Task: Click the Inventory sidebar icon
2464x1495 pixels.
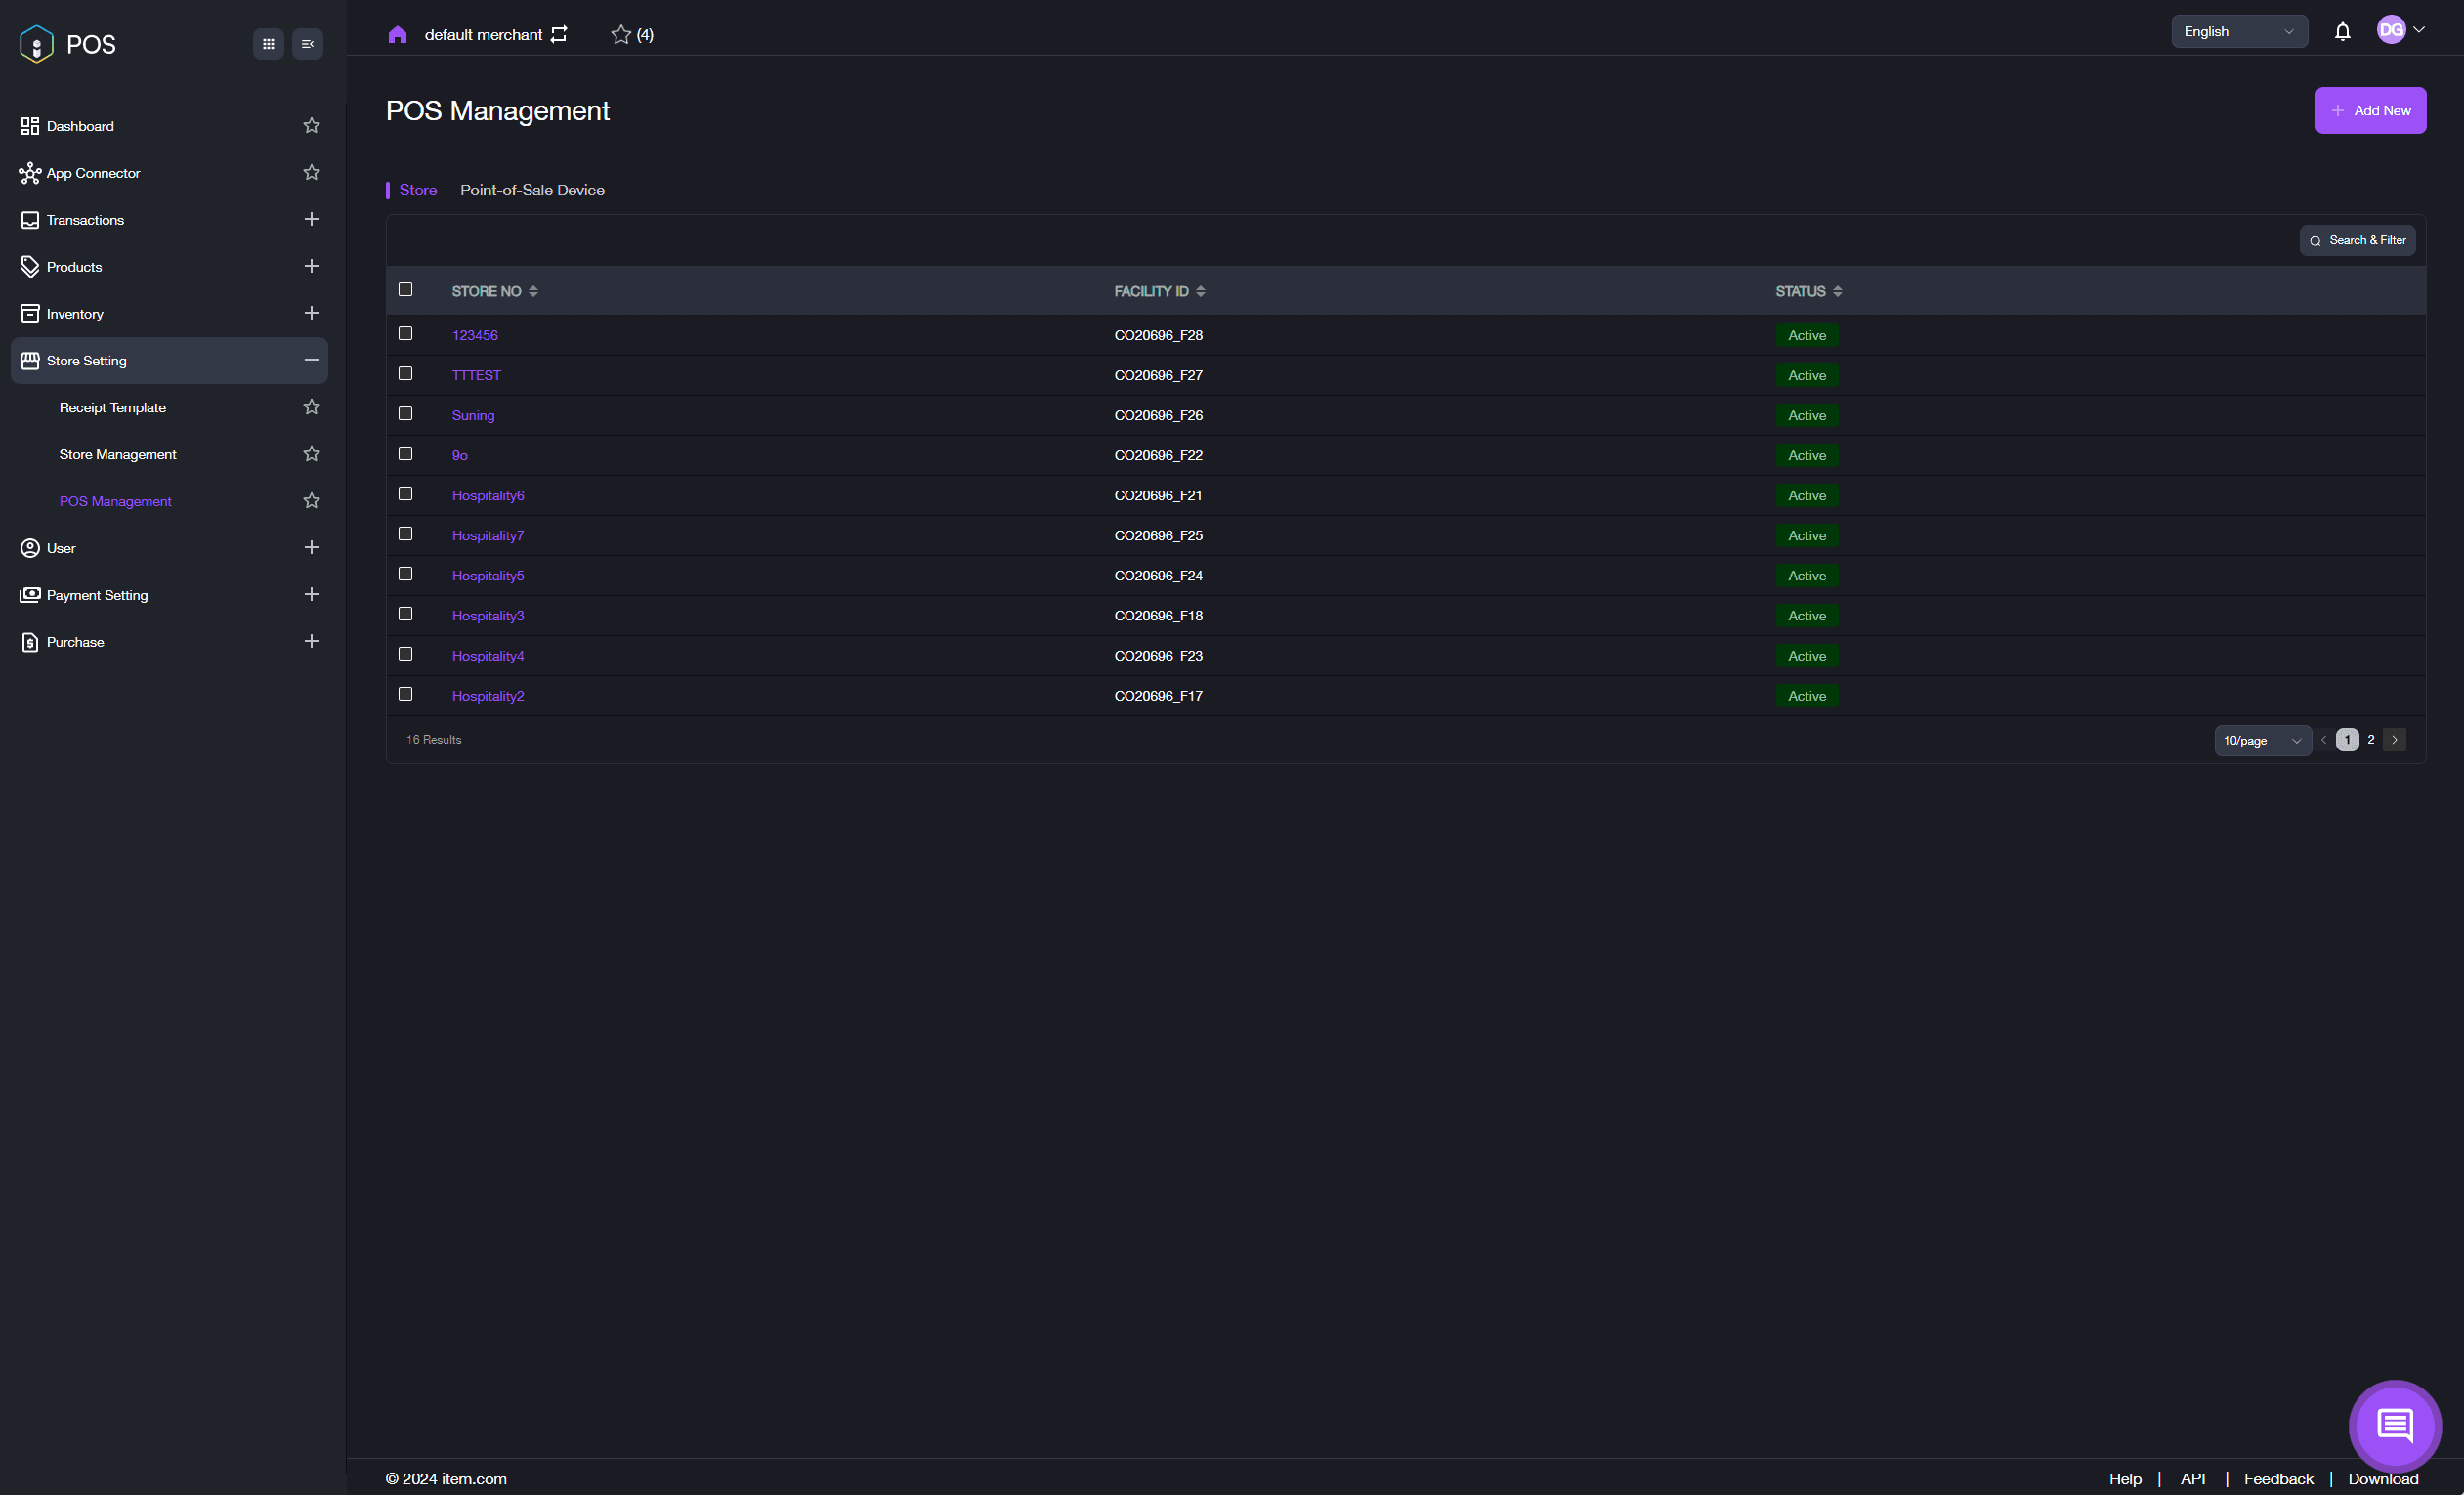Action: coord(28,314)
